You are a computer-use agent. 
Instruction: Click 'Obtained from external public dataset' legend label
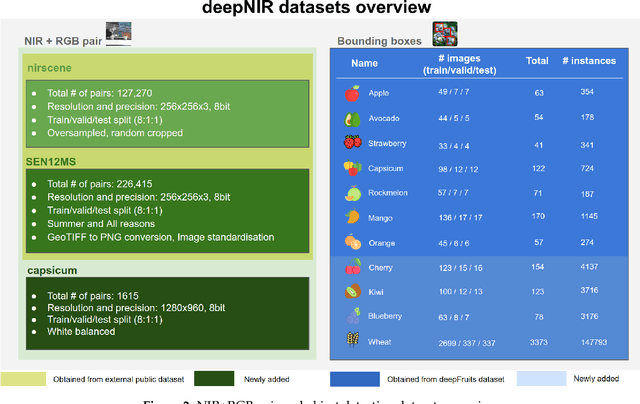(118, 379)
